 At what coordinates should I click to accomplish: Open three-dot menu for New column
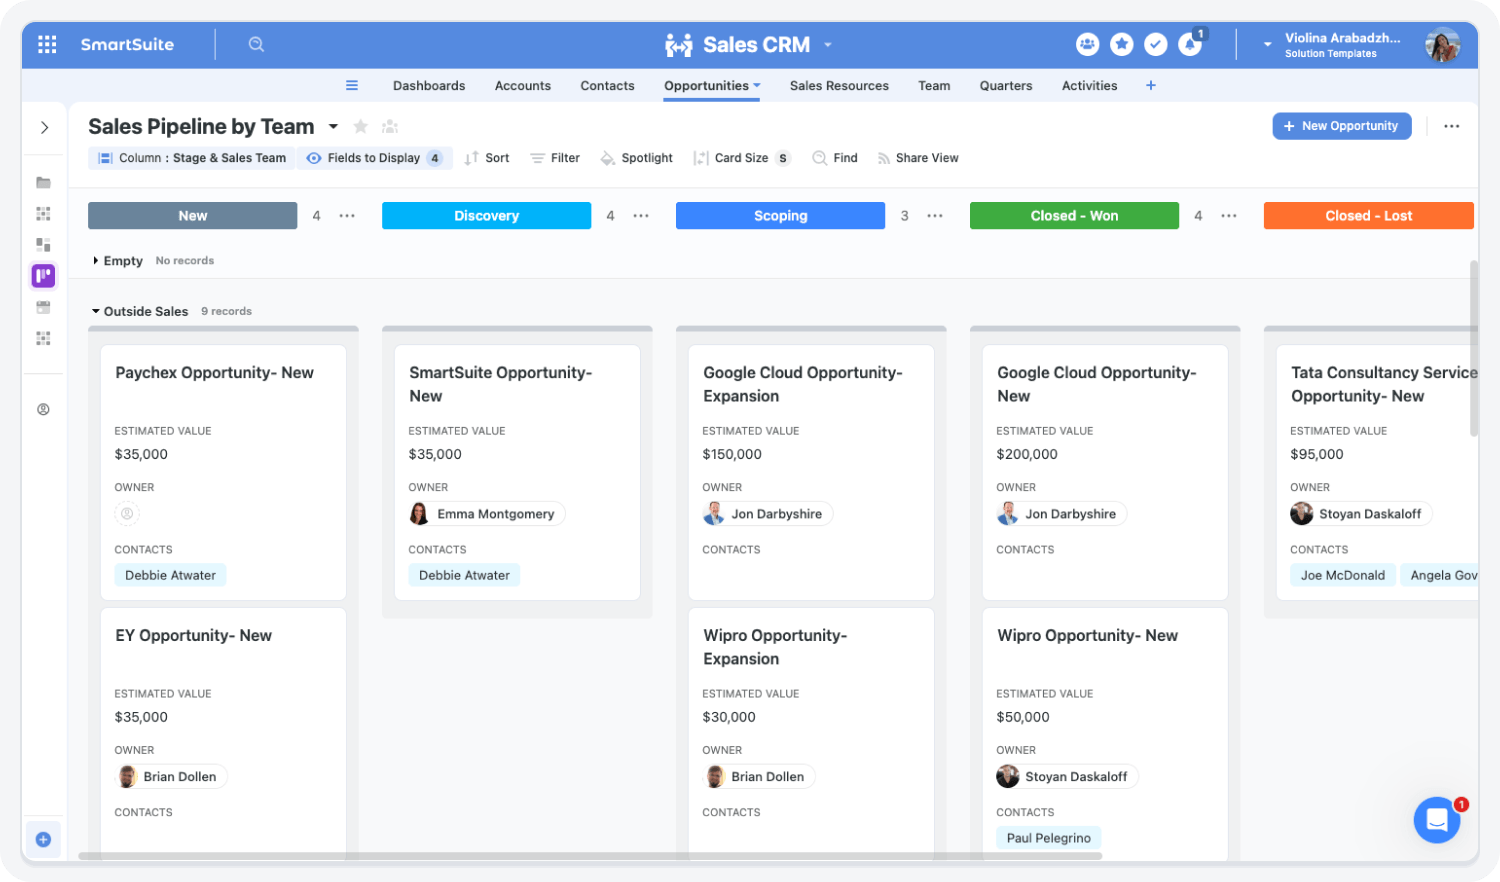[x=347, y=215]
